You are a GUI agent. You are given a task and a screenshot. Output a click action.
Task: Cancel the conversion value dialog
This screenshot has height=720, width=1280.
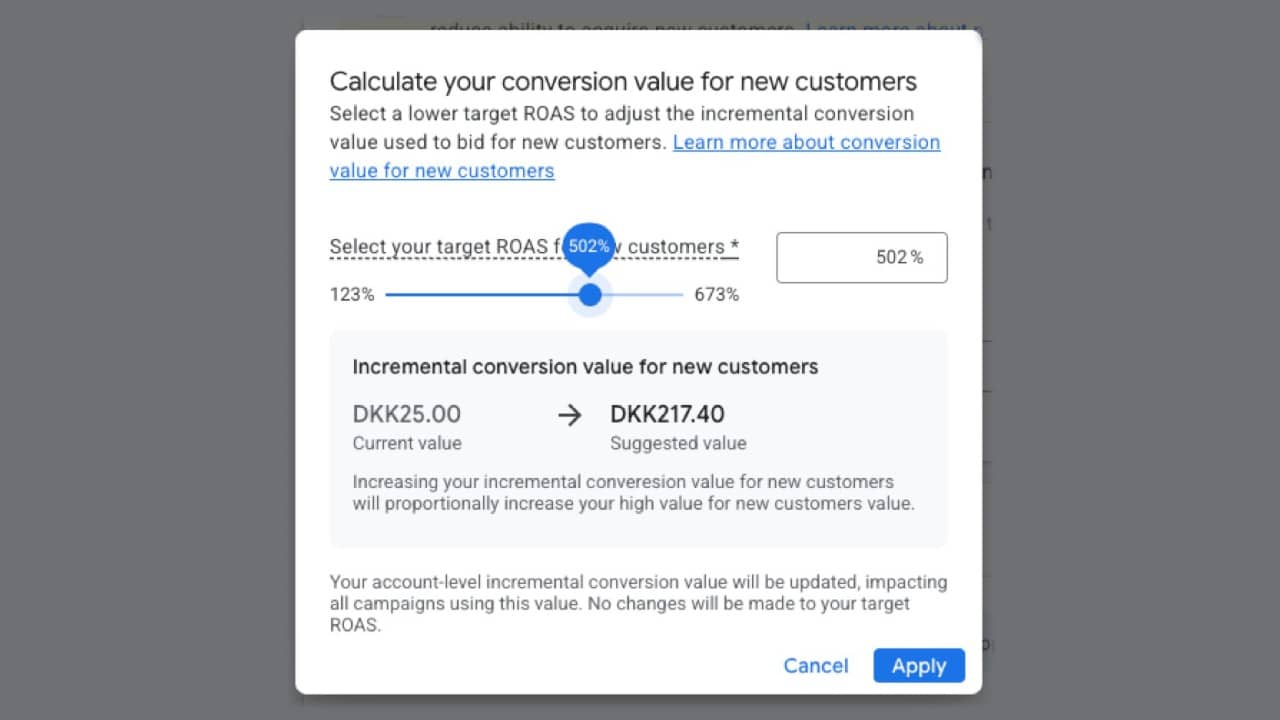click(815, 666)
